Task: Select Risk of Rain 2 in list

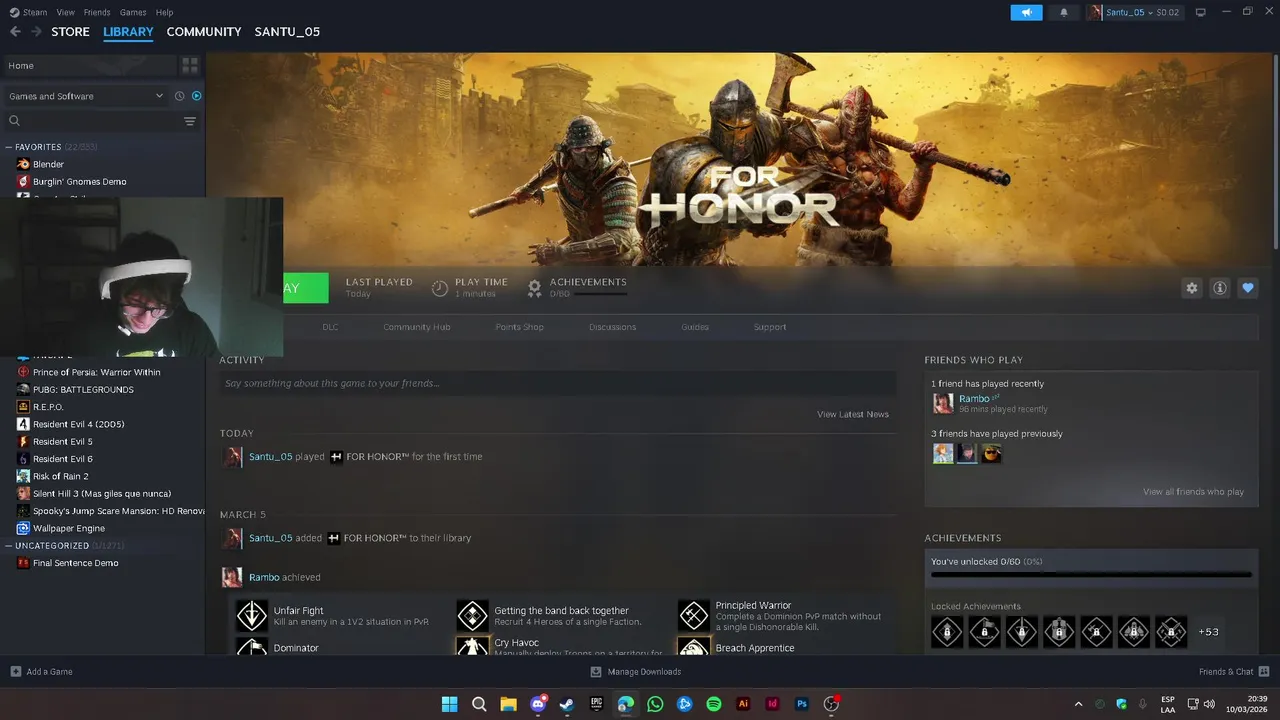Action: (60, 476)
